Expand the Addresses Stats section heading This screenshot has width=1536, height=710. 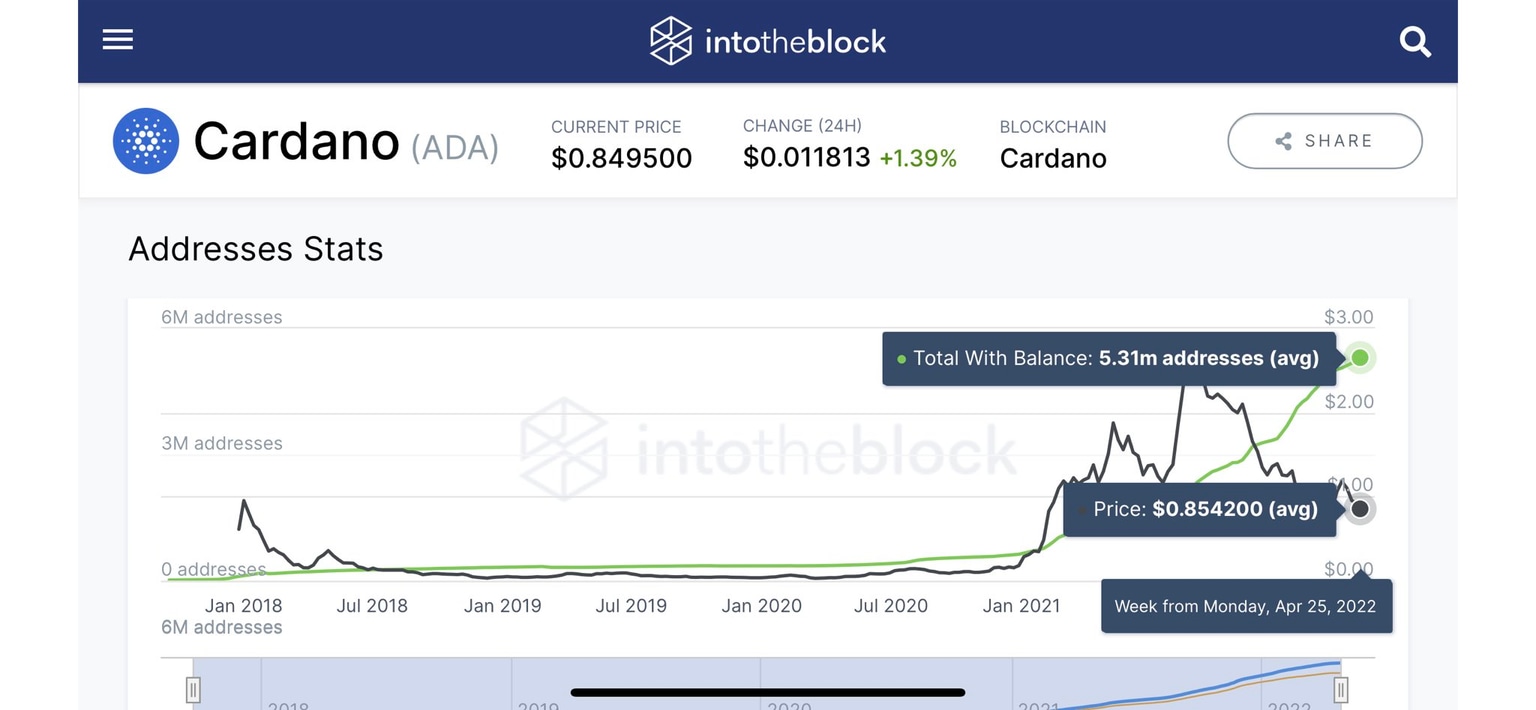point(255,249)
